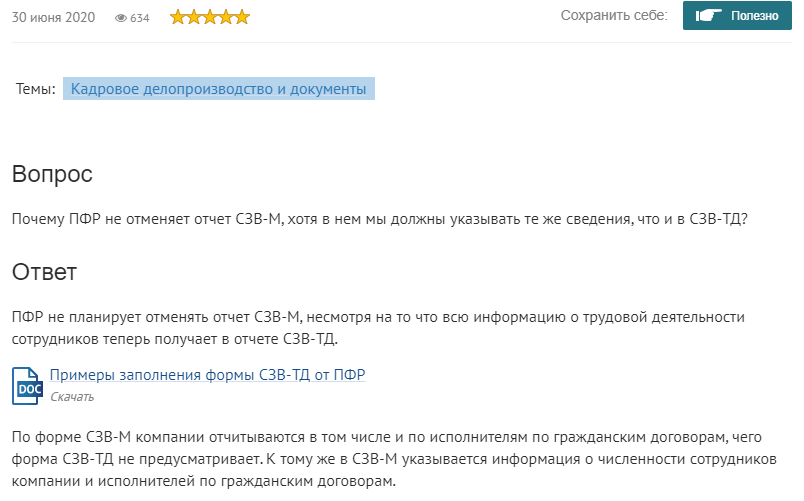This screenshot has height=501, width=804.
Task: Click paragraph starting По форме СЗВ-М
Action: click(394, 459)
